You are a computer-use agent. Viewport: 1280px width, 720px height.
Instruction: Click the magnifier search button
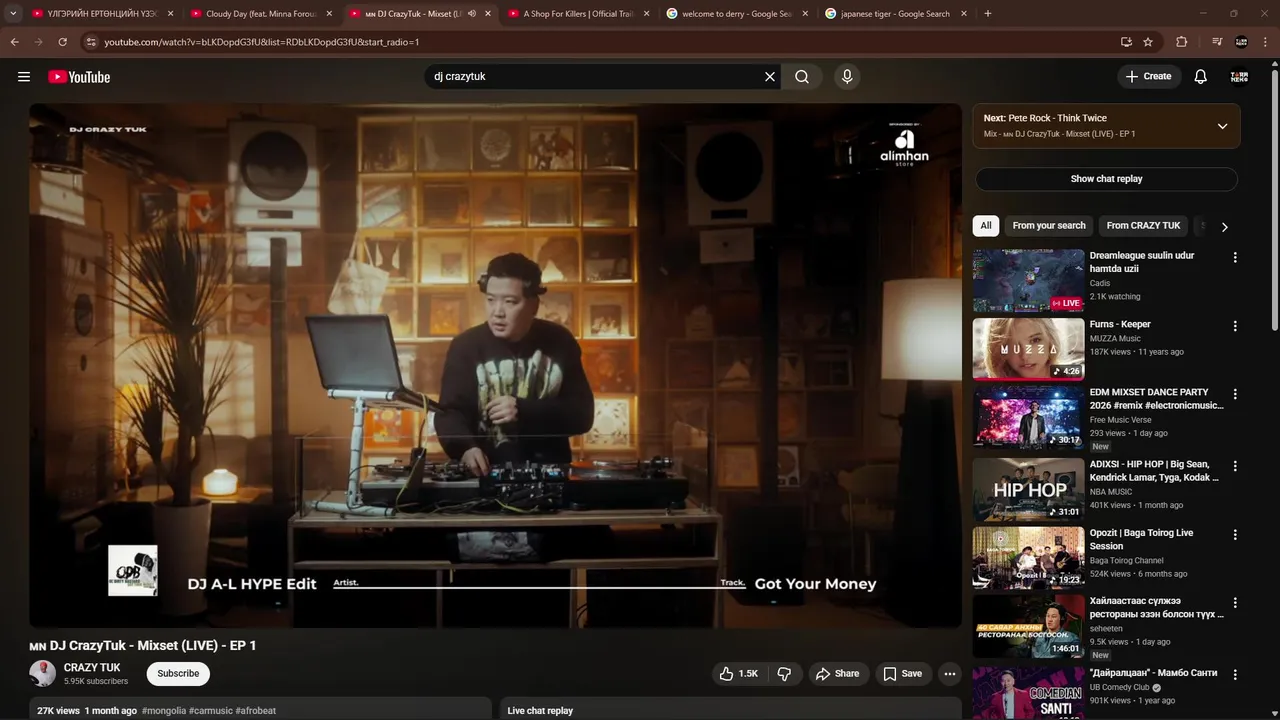pyautogui.click(x=802, y=77)
